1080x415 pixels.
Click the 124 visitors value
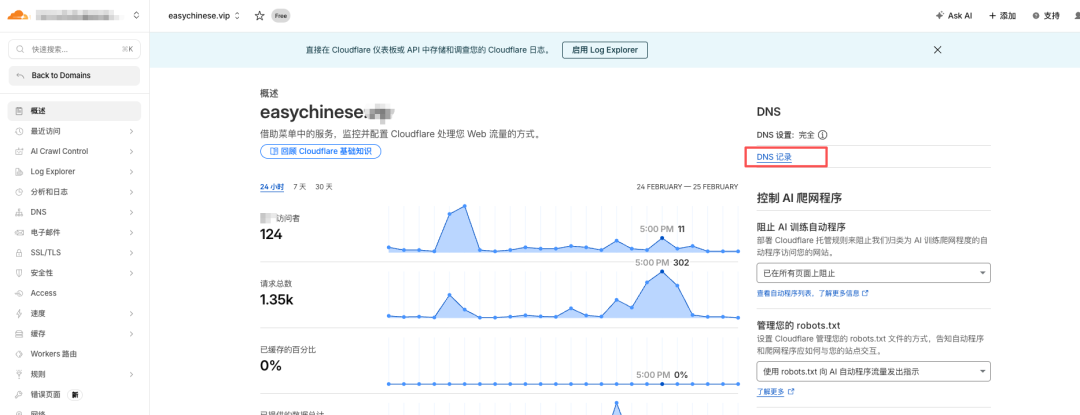(x=271, y=235)
